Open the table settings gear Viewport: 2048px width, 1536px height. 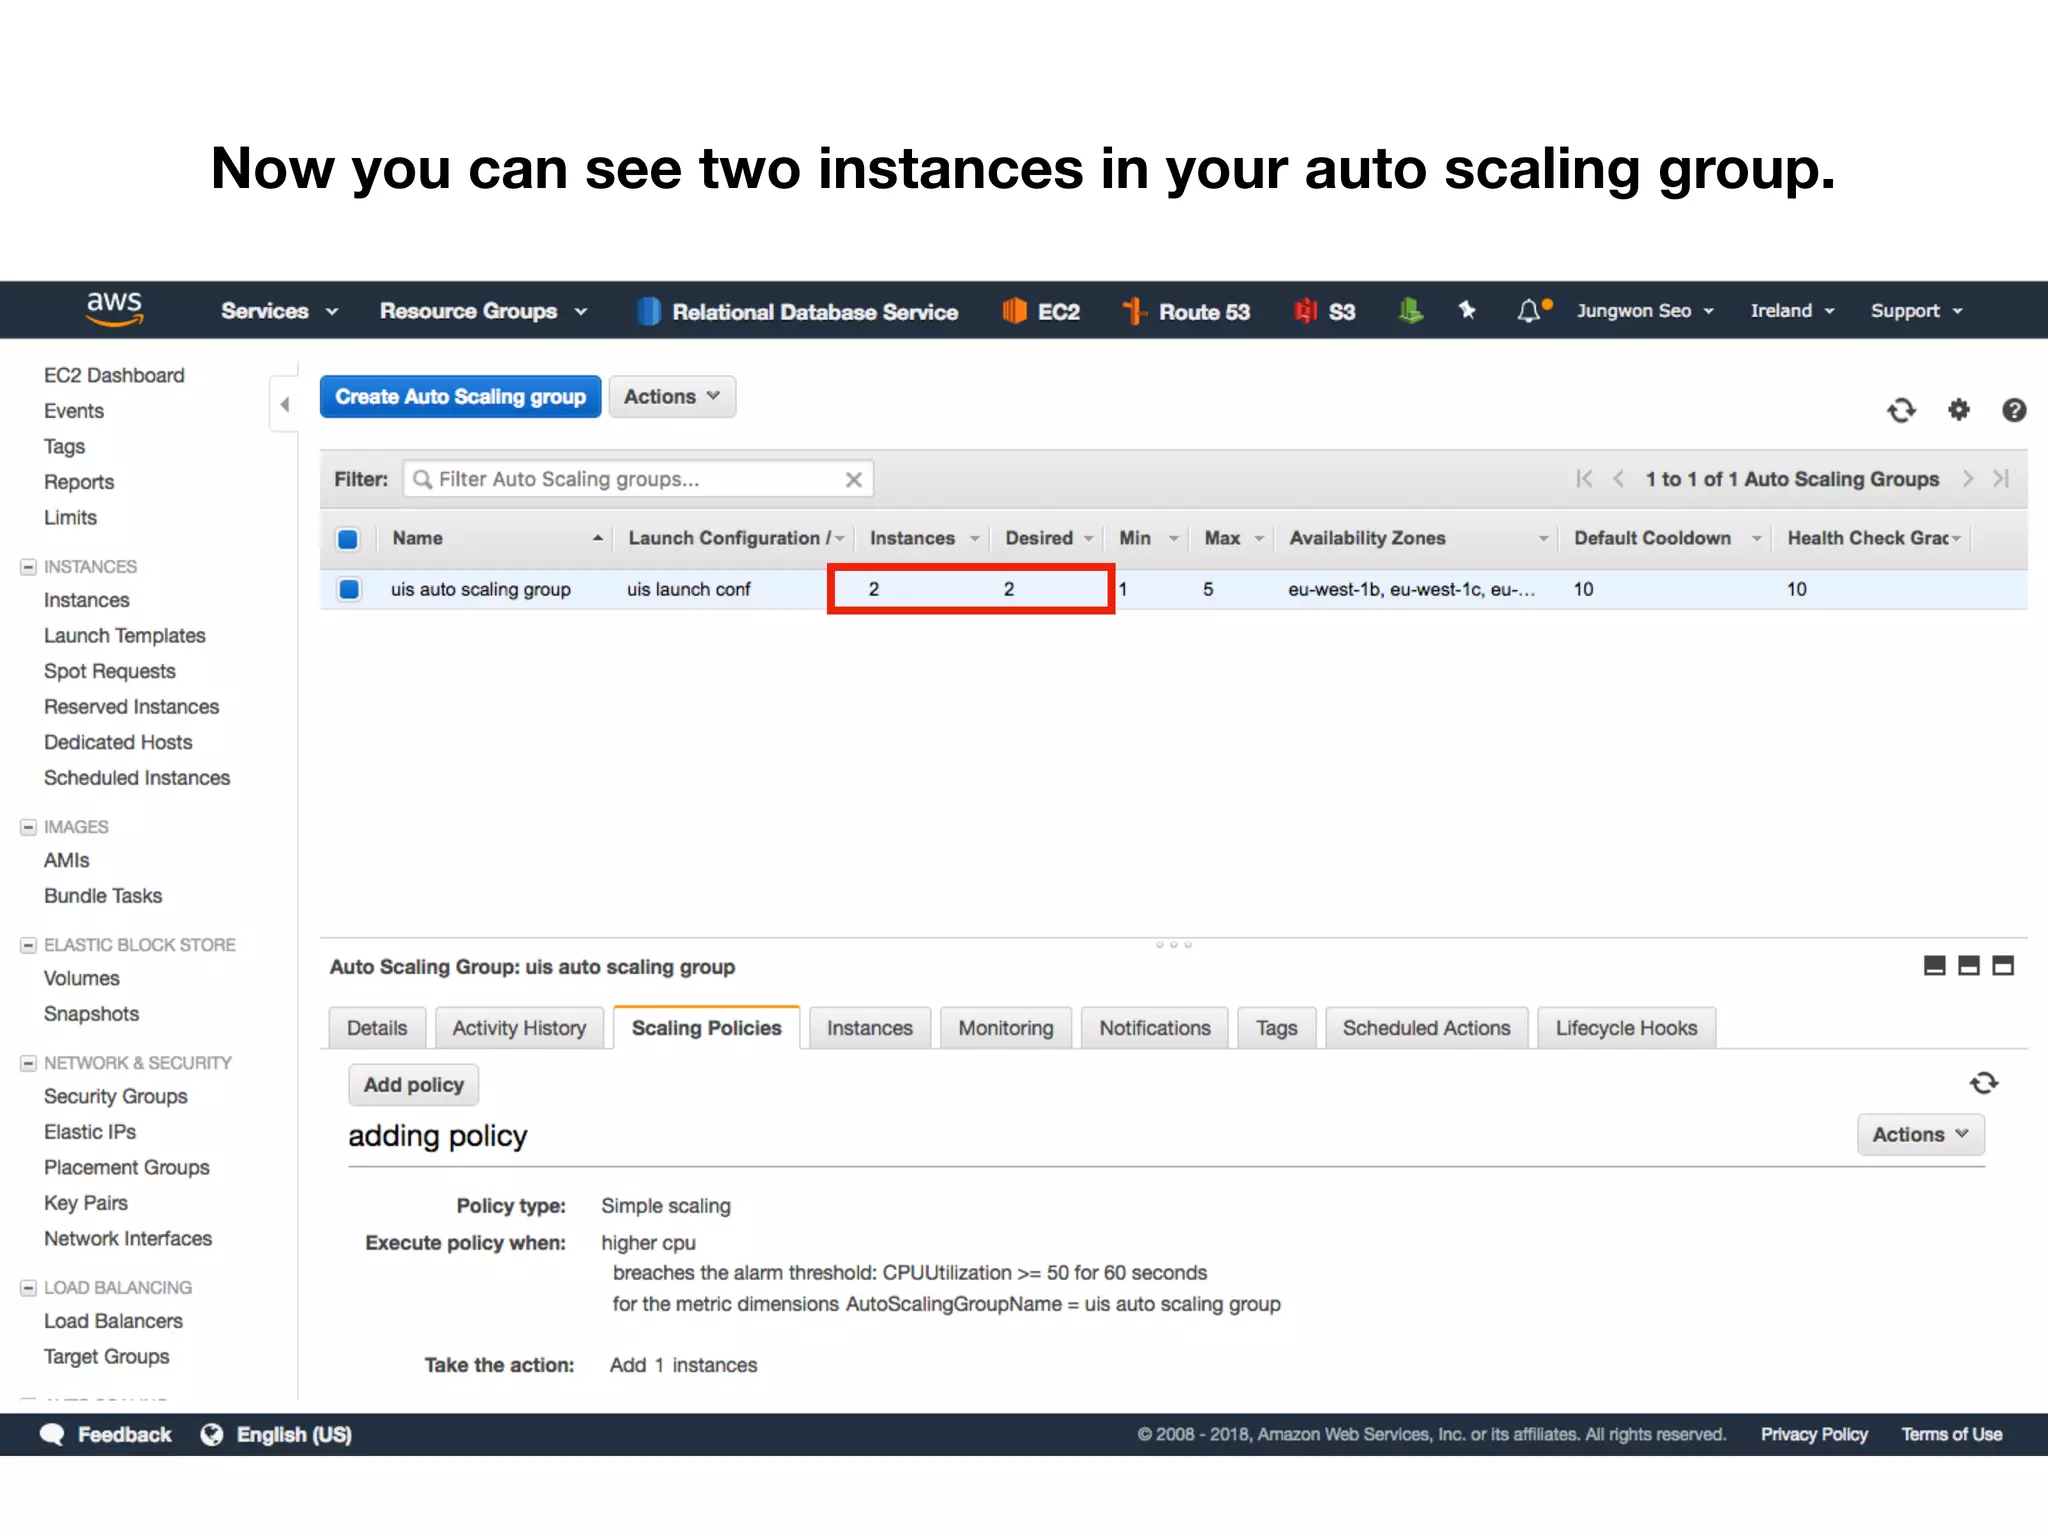1958,409
